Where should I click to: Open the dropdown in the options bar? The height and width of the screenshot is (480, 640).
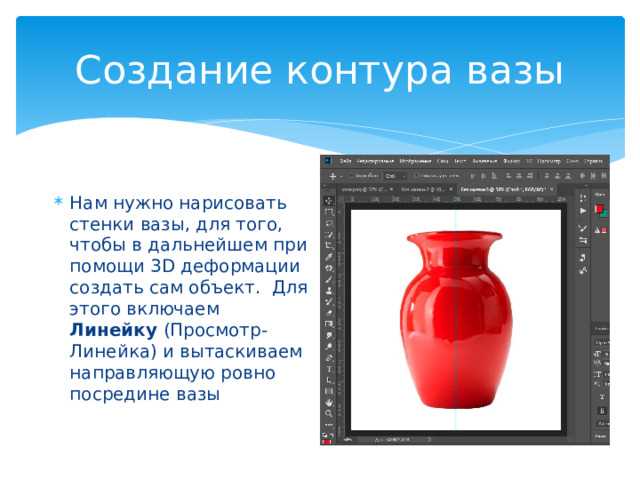point(396,176)
